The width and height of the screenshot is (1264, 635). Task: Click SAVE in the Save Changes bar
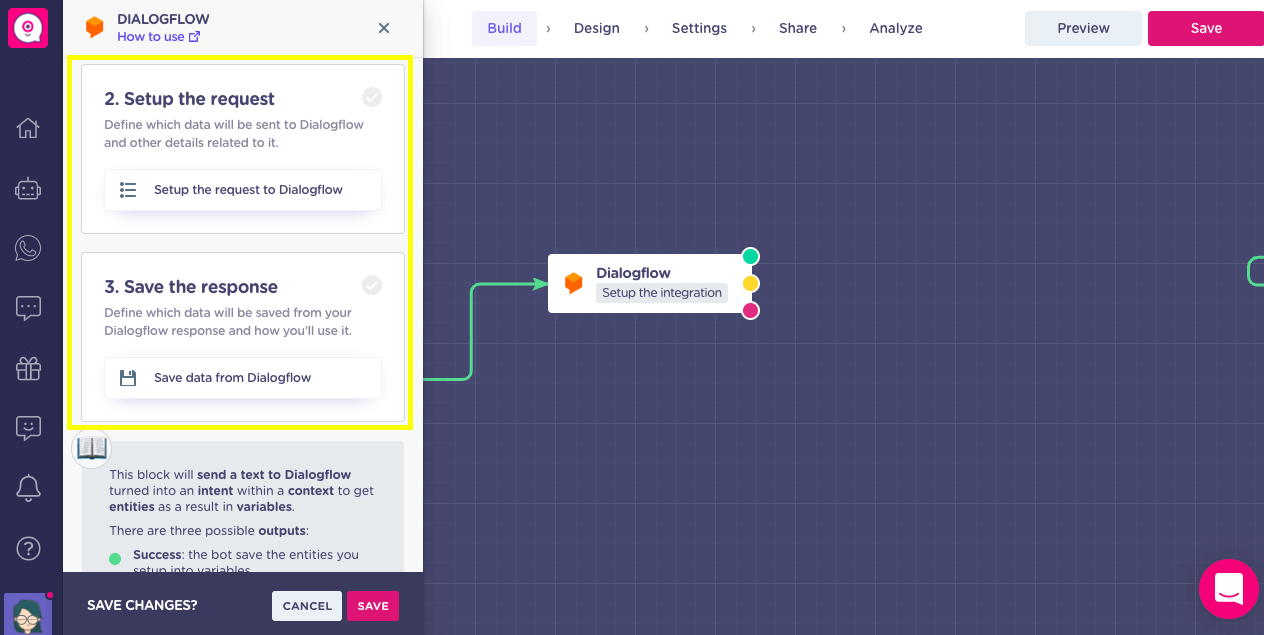click(x=373, y=606)
